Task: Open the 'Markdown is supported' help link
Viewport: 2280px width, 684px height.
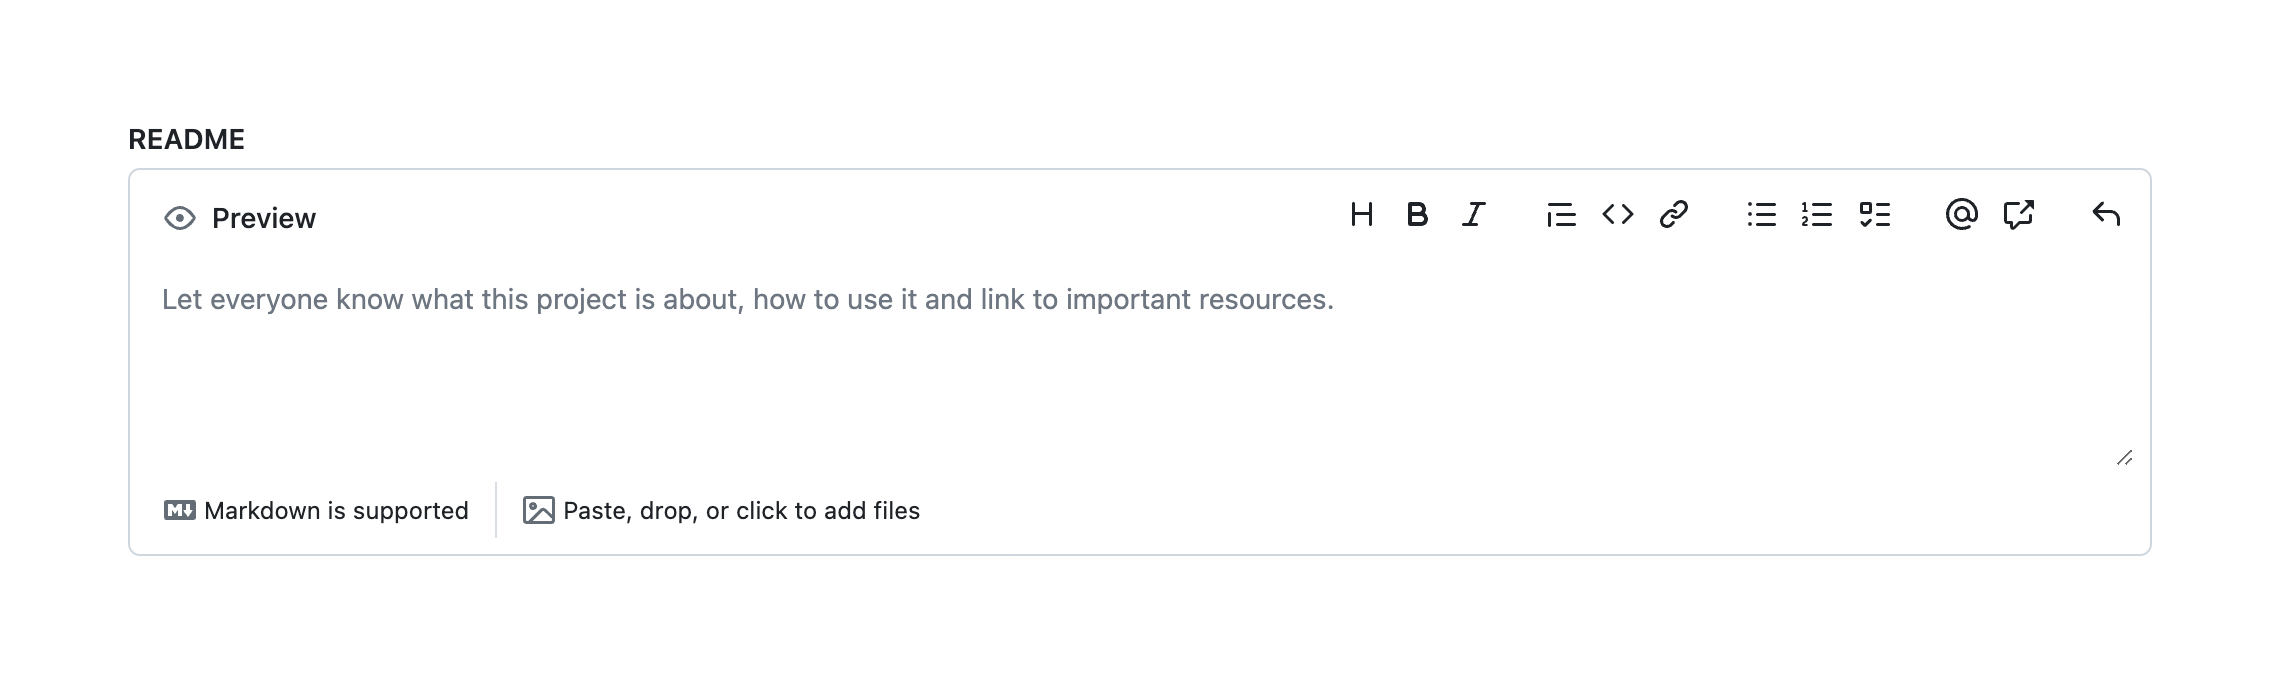Action: pyautogui.click(x=336, y=511)
